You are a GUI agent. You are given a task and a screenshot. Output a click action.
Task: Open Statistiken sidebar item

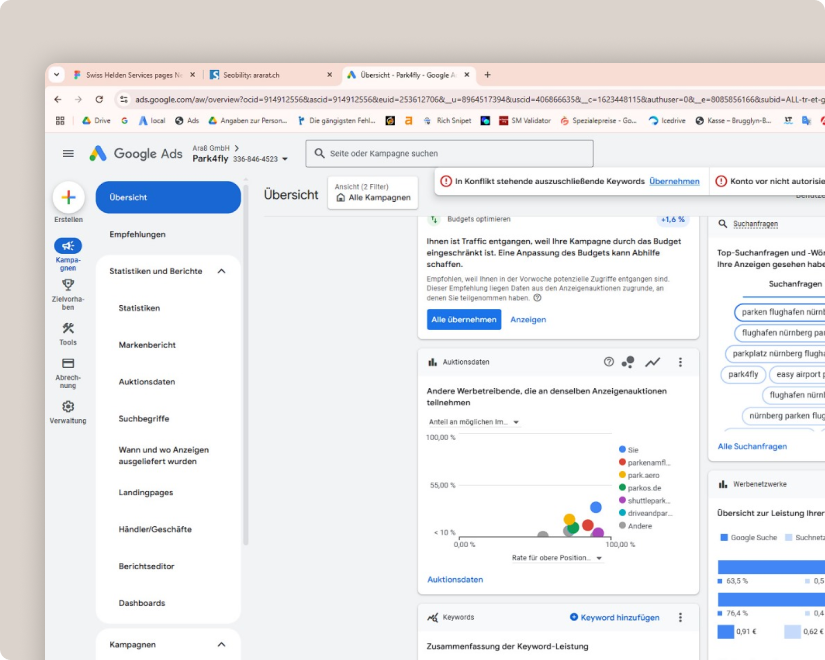pyautogui.click(x=139, y=308)
